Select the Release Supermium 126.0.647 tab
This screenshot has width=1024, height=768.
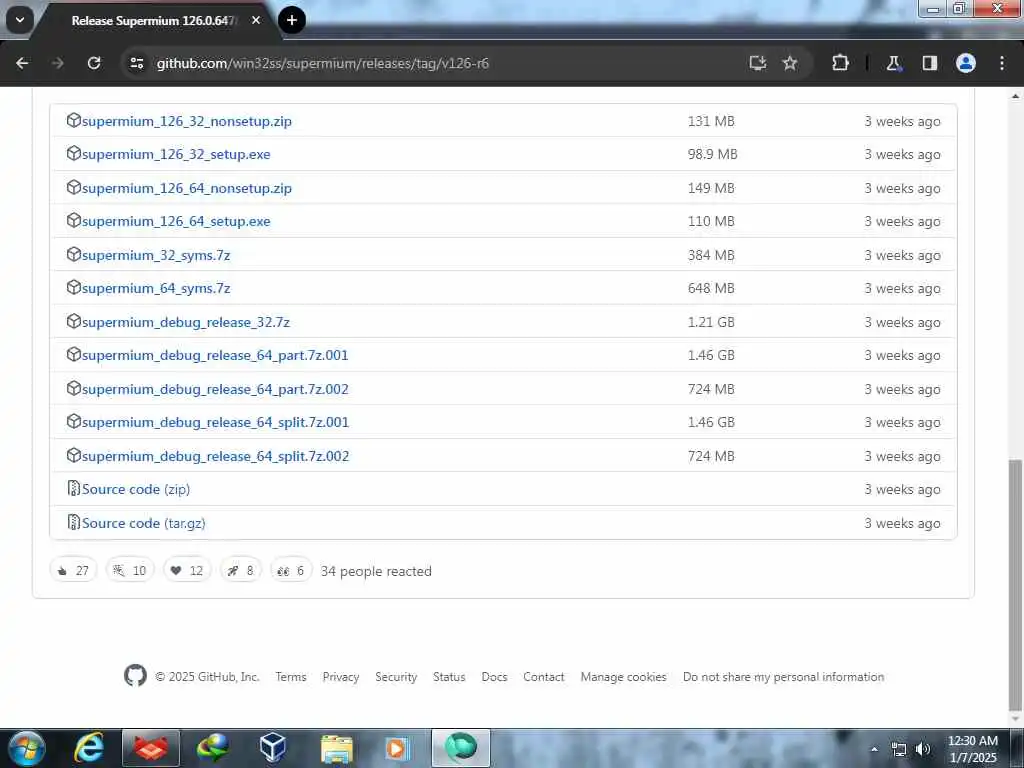[153, 21]
